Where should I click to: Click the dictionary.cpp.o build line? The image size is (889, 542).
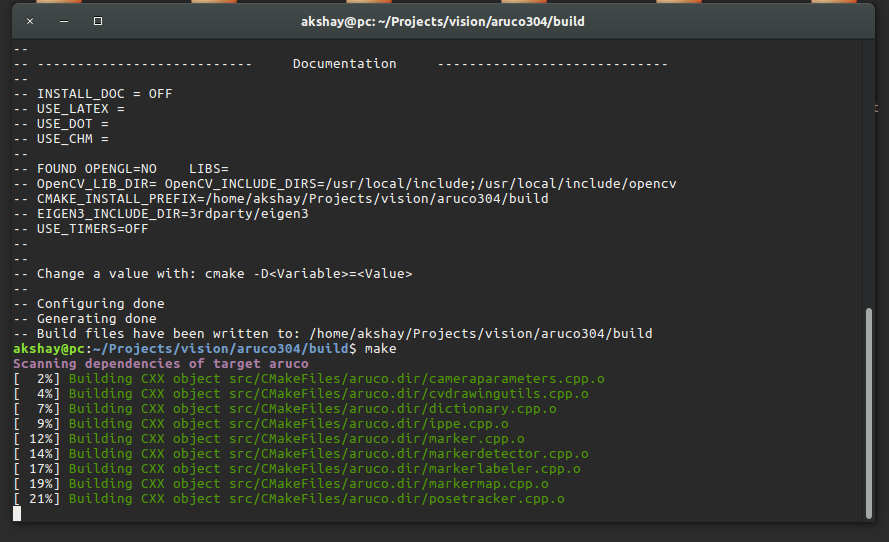tap(285, 409)
